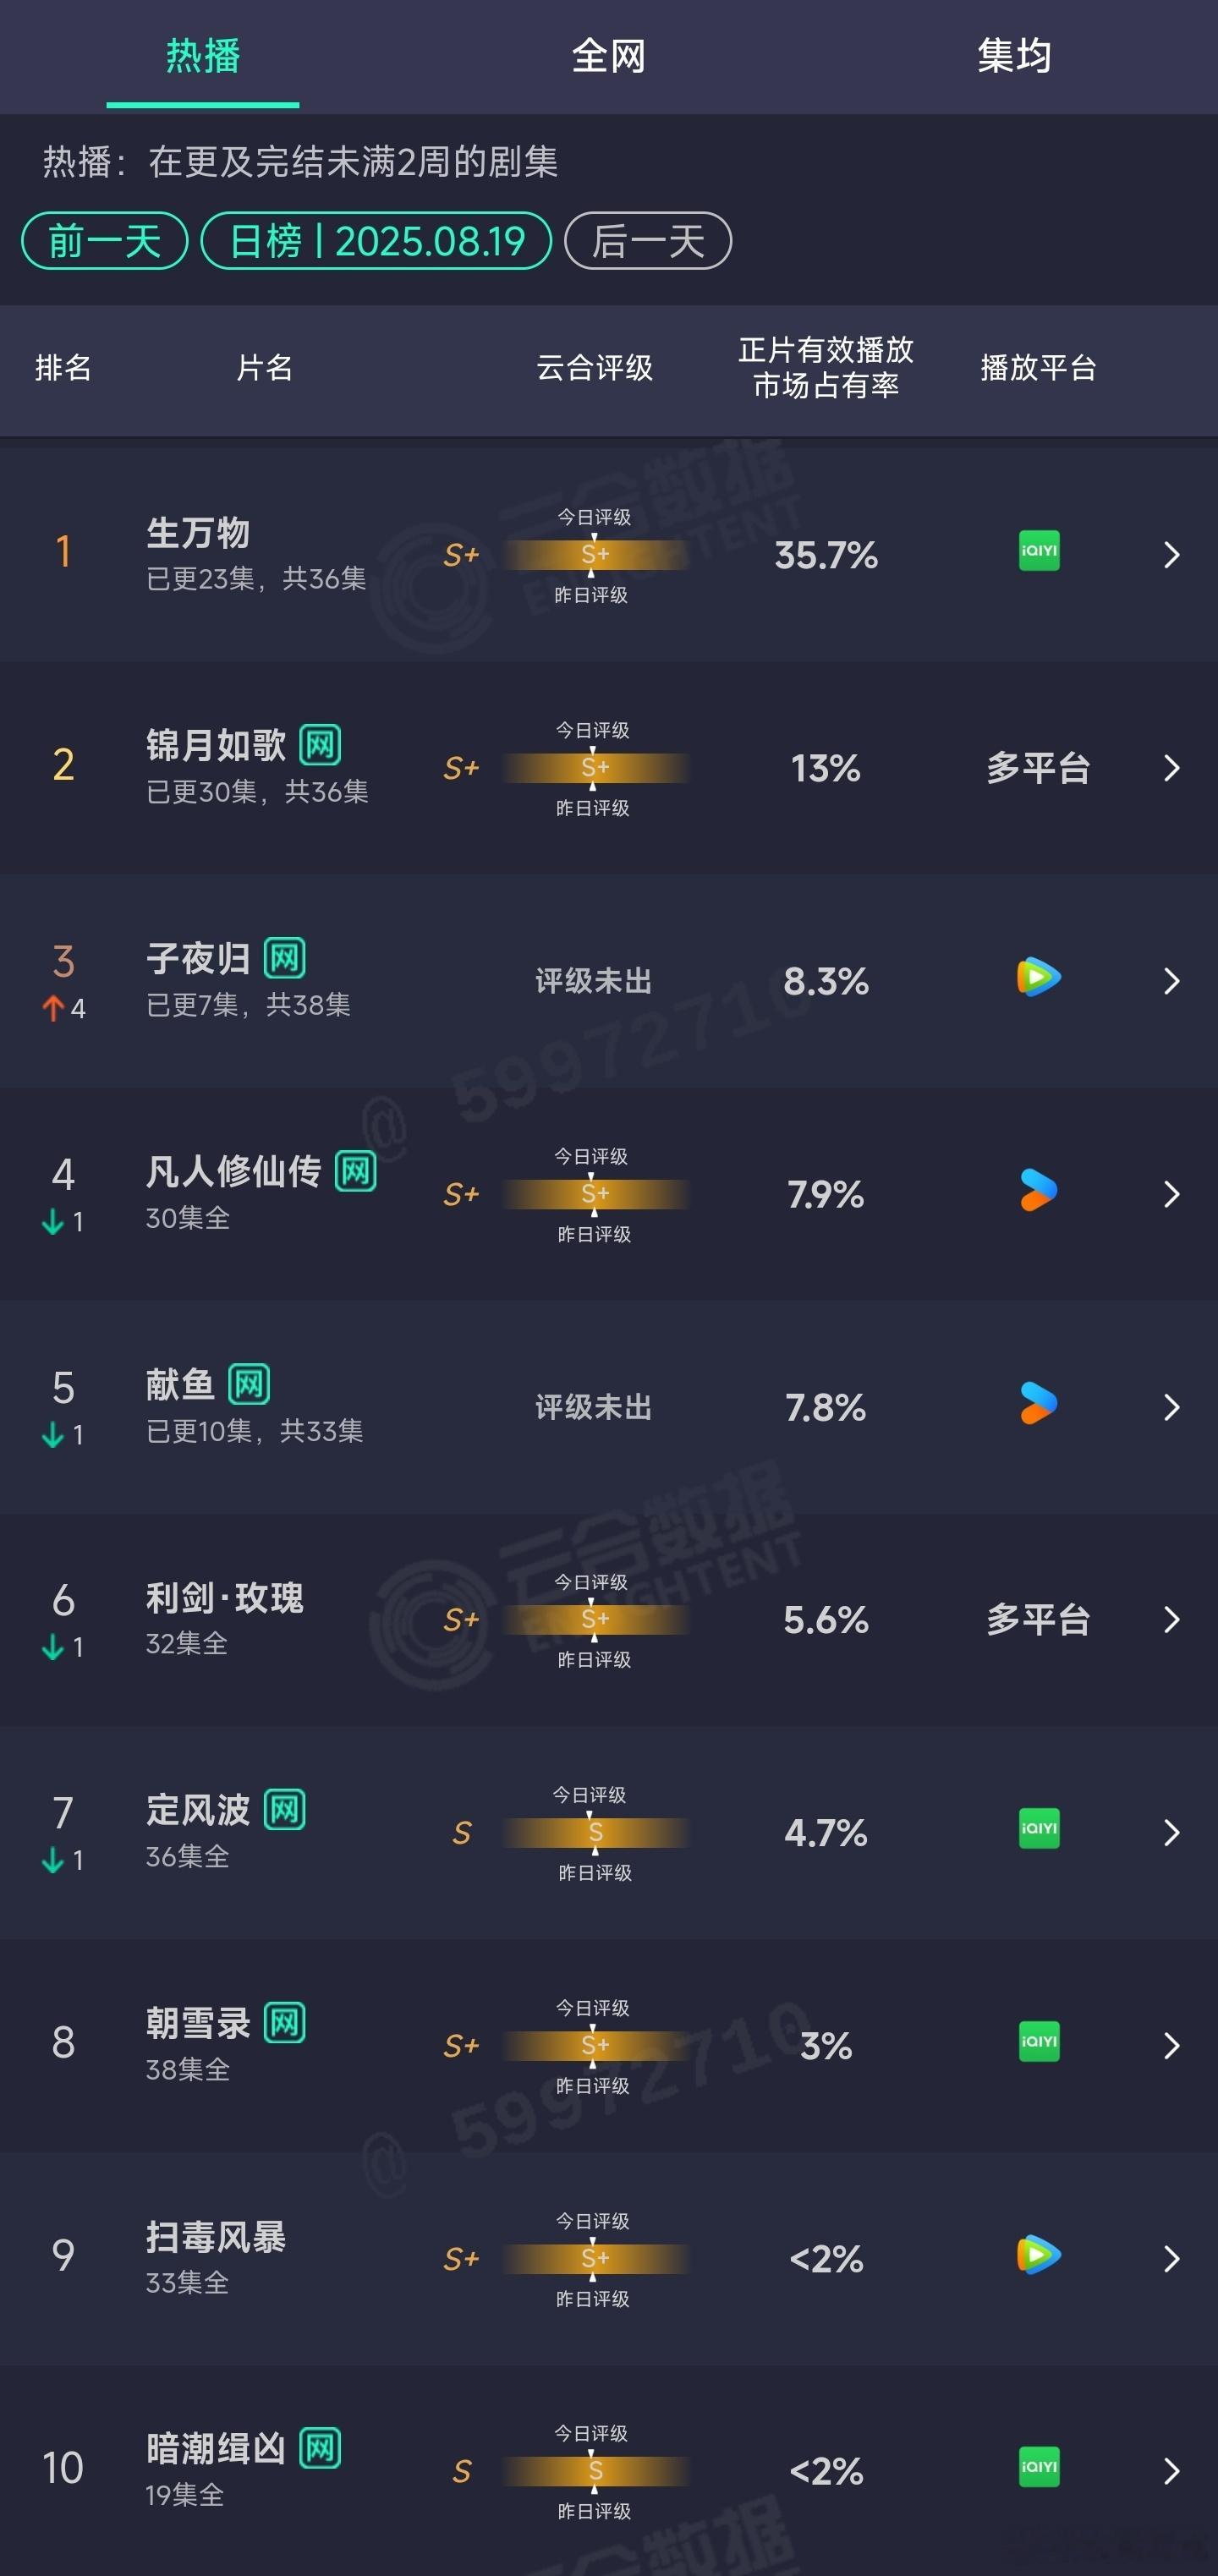
Task: Open the 日榜 2025.08.19 date picker
Action: pyautogui.click(x=376, y=241)
